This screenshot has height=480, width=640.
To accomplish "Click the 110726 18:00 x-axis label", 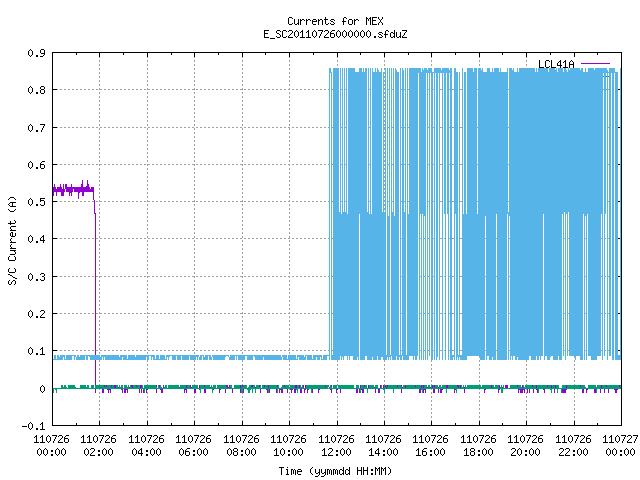I will click(x=478, y=446).
